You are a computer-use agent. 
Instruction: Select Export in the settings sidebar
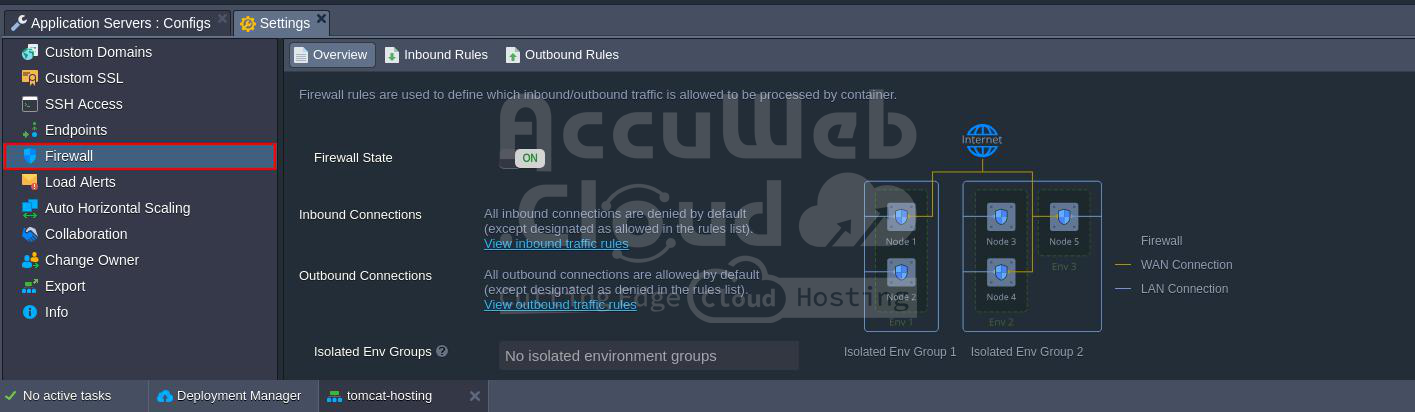click(65, 286)
